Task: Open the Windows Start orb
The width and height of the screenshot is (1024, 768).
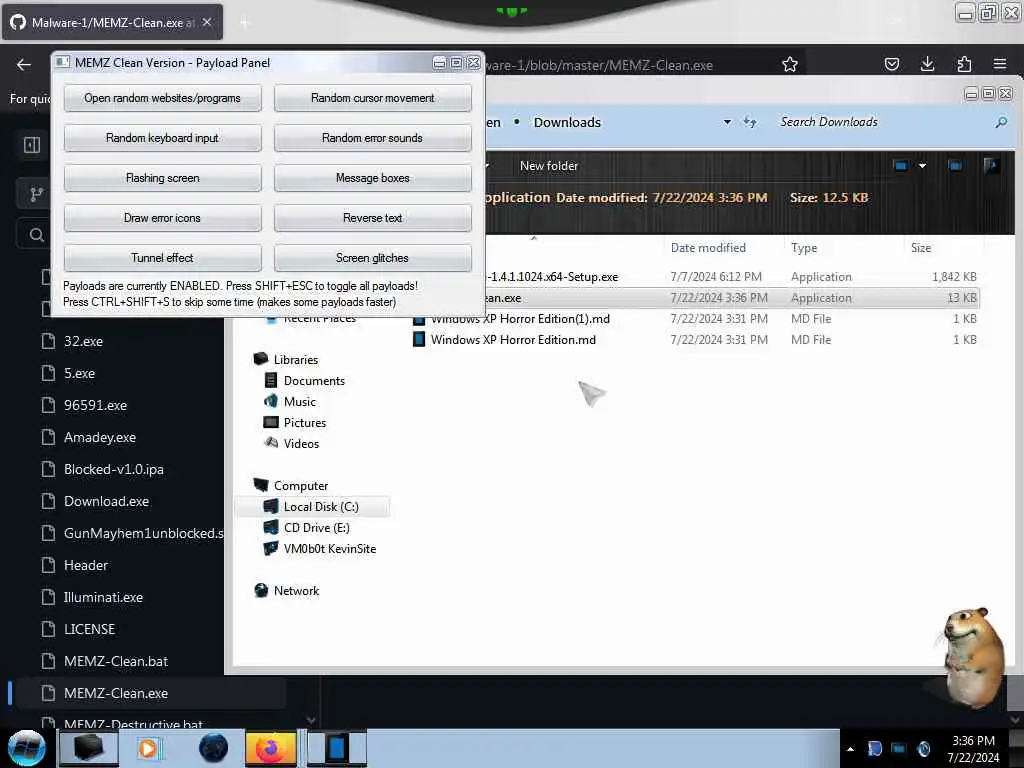Action: point(27,748)
